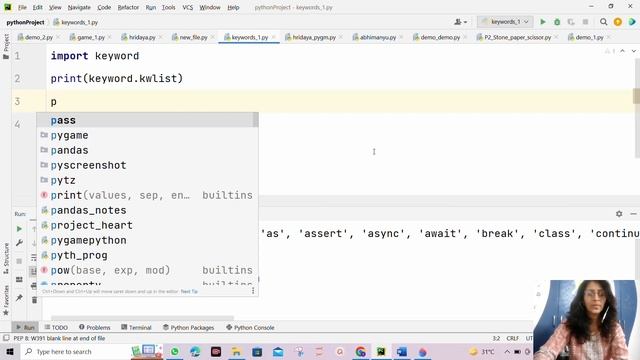This screenshot has width=640, height=360.
Task: Run with coverage icon in toolbar
Action: [x=571, y=22]
